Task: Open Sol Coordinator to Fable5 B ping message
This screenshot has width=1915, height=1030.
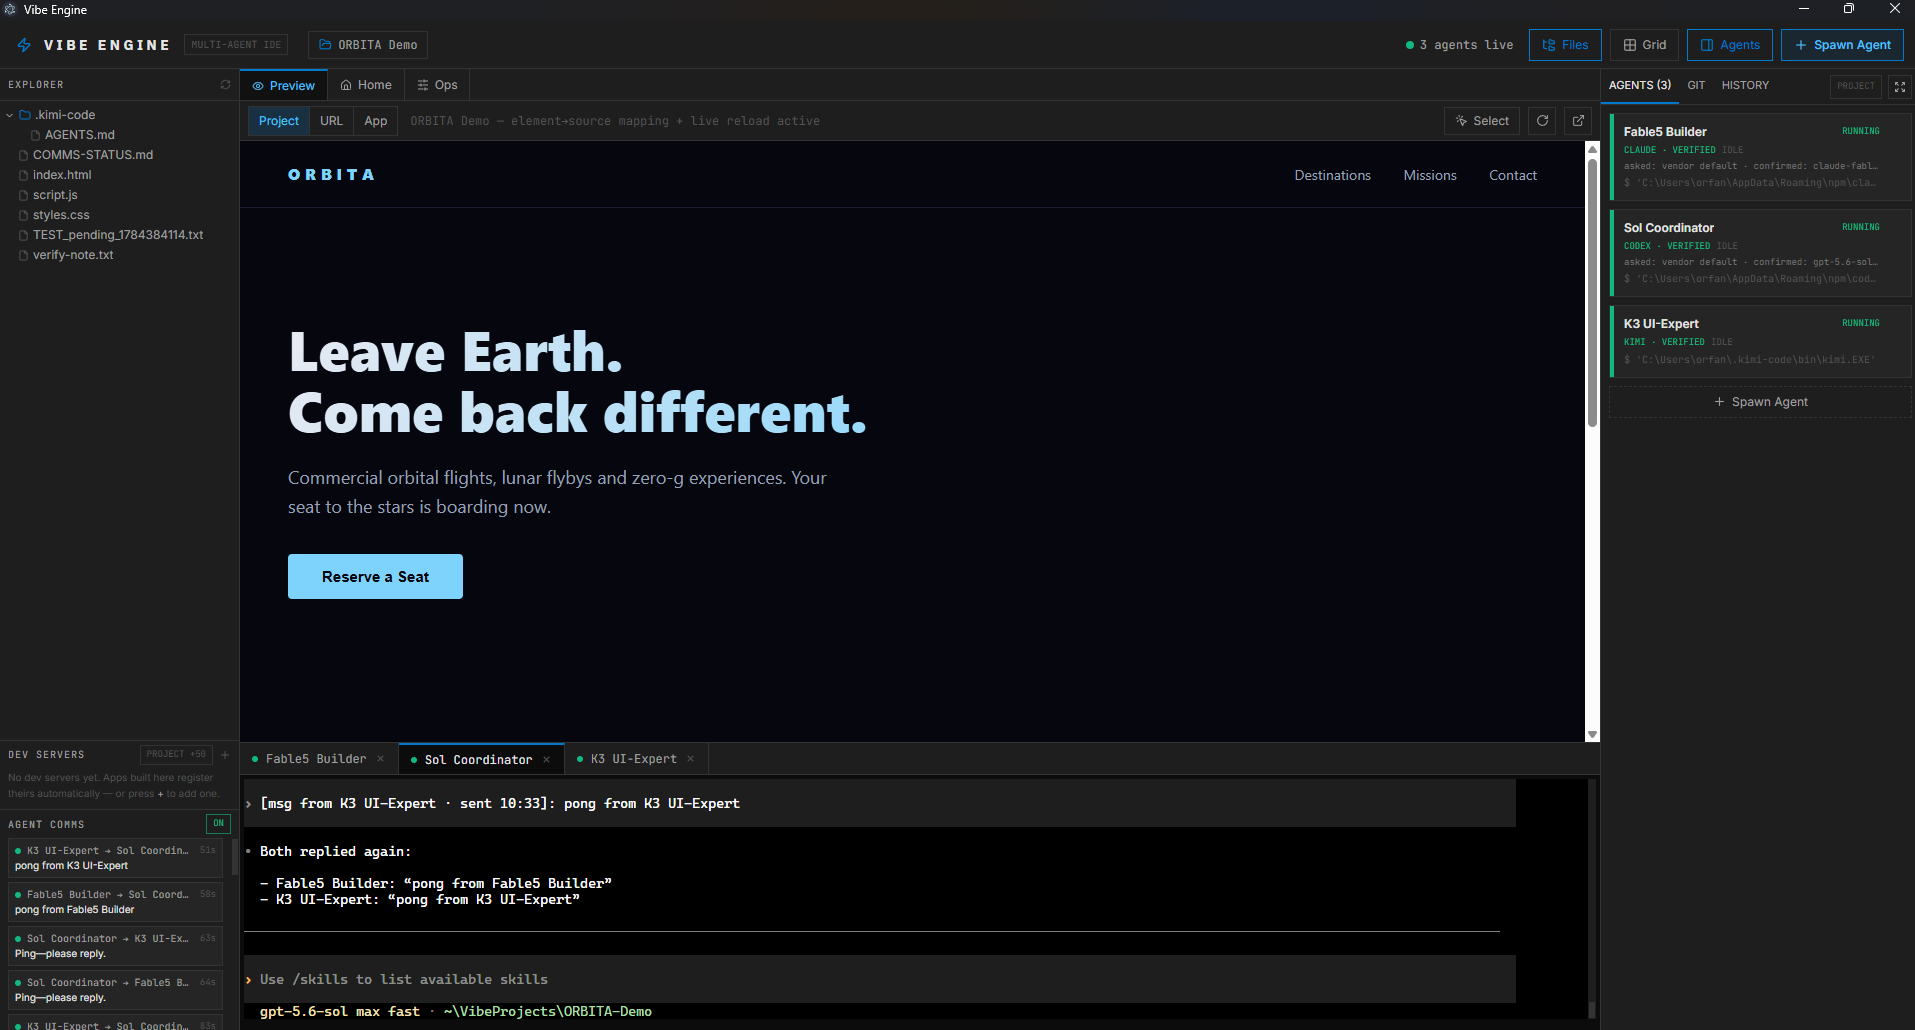Action: point(115,990)
